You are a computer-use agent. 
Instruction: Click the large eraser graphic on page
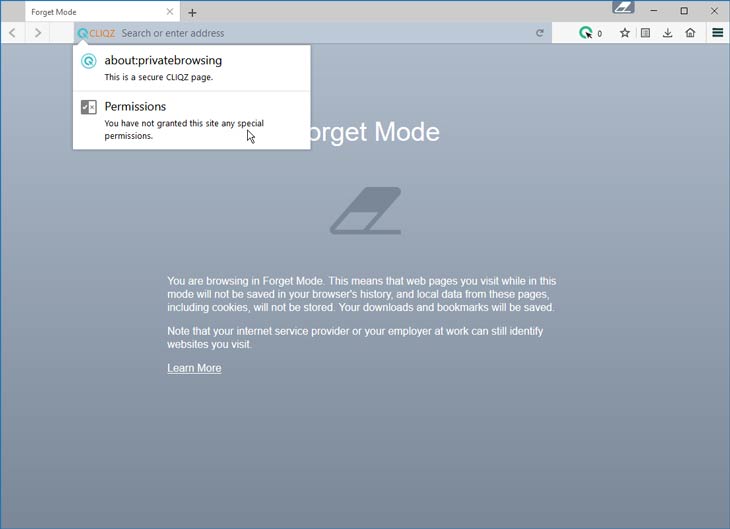(366, 210)
